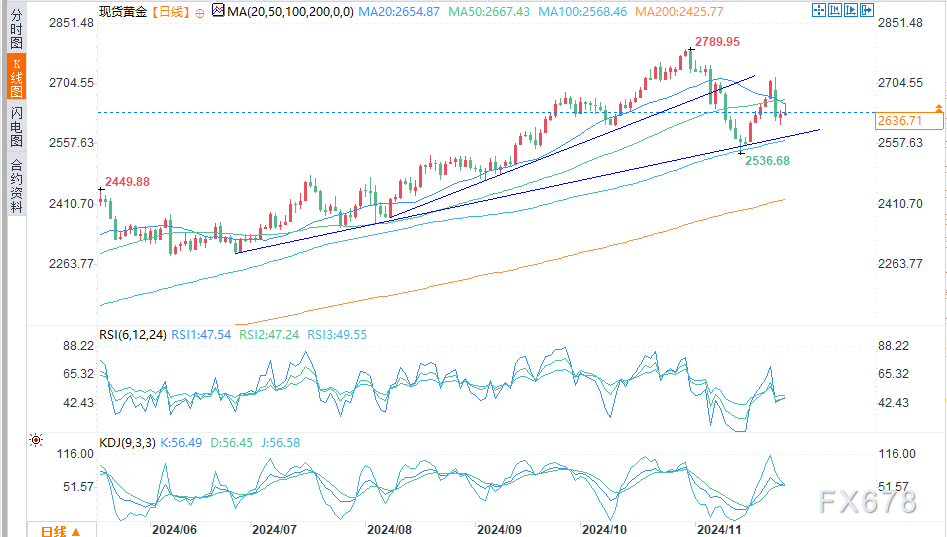Click the KDJ left axis value 116.00
The height and width of the screenshot is (537, 947).
[75, 454]
